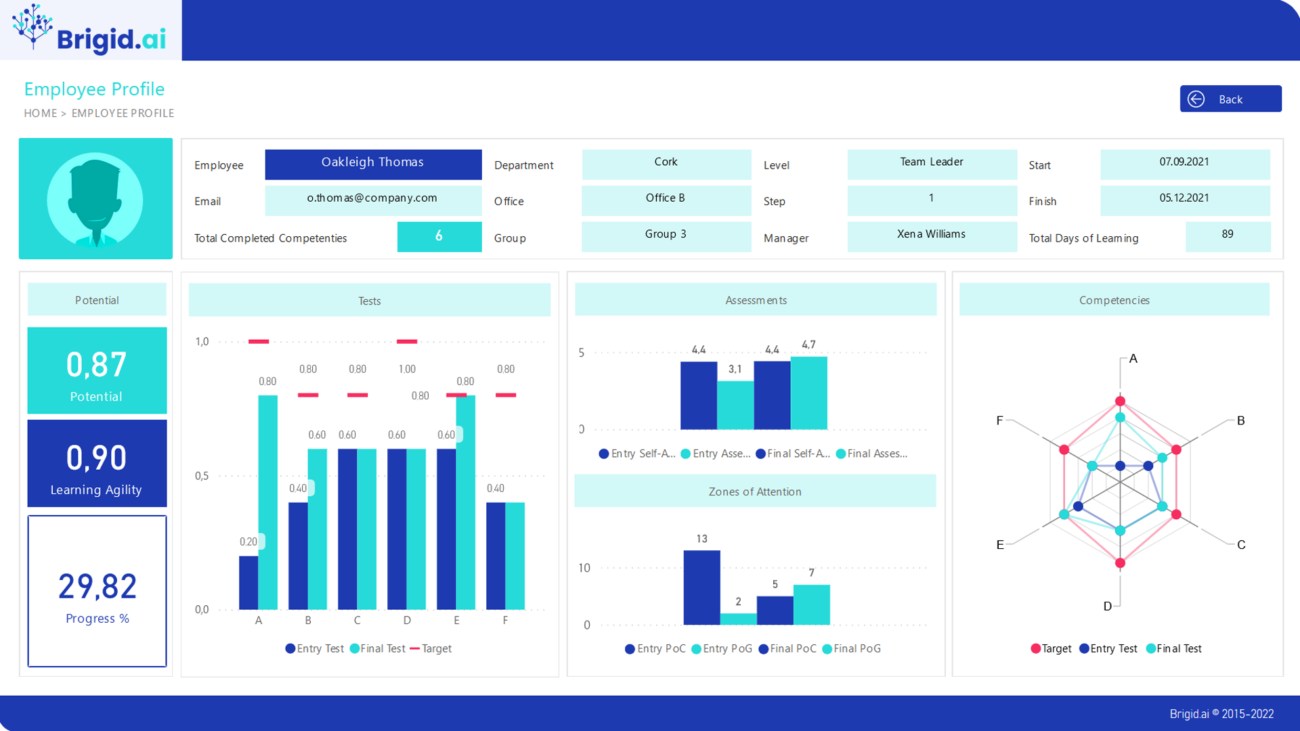Click the Brigid.ai tree logo
This screenshot has height=731, width=1300.
(33, 27)
